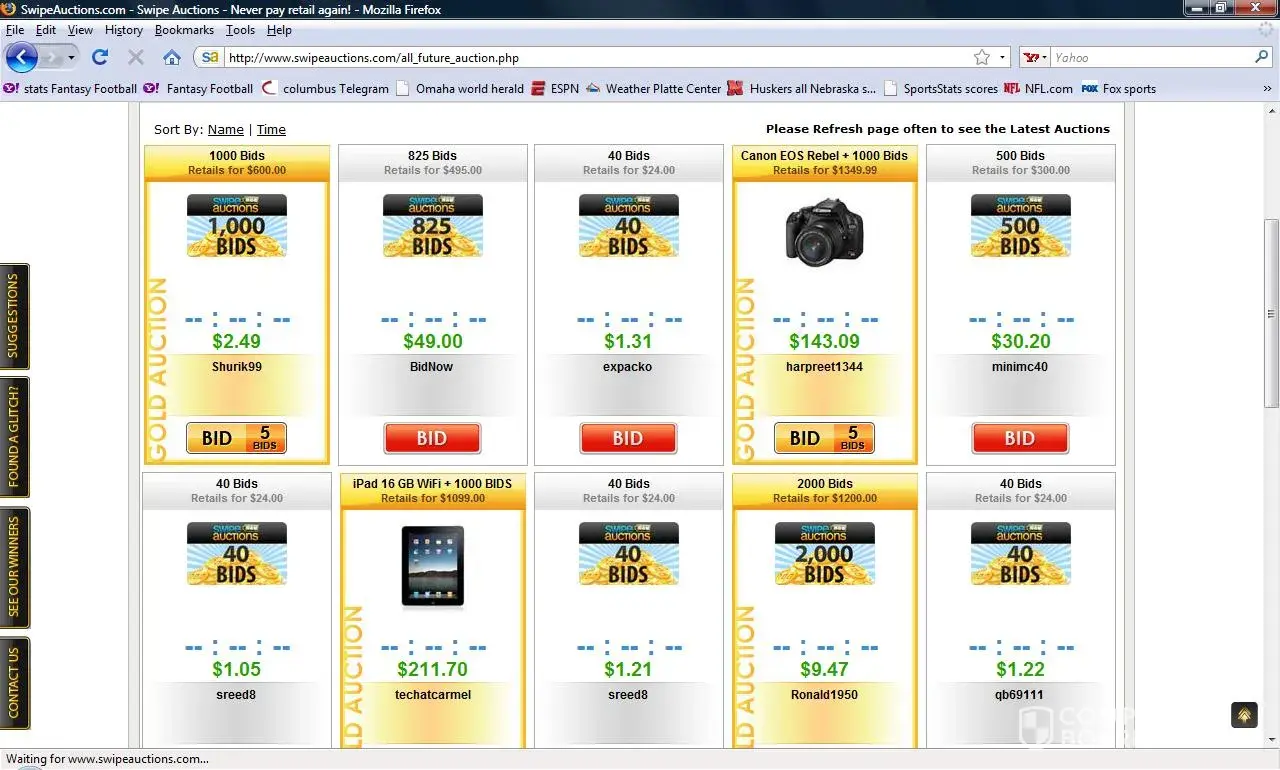The height and width of the screenshot is (770, 1280).
Task: Open the NFL.com bookmark
Action: tap(1039, 89)
